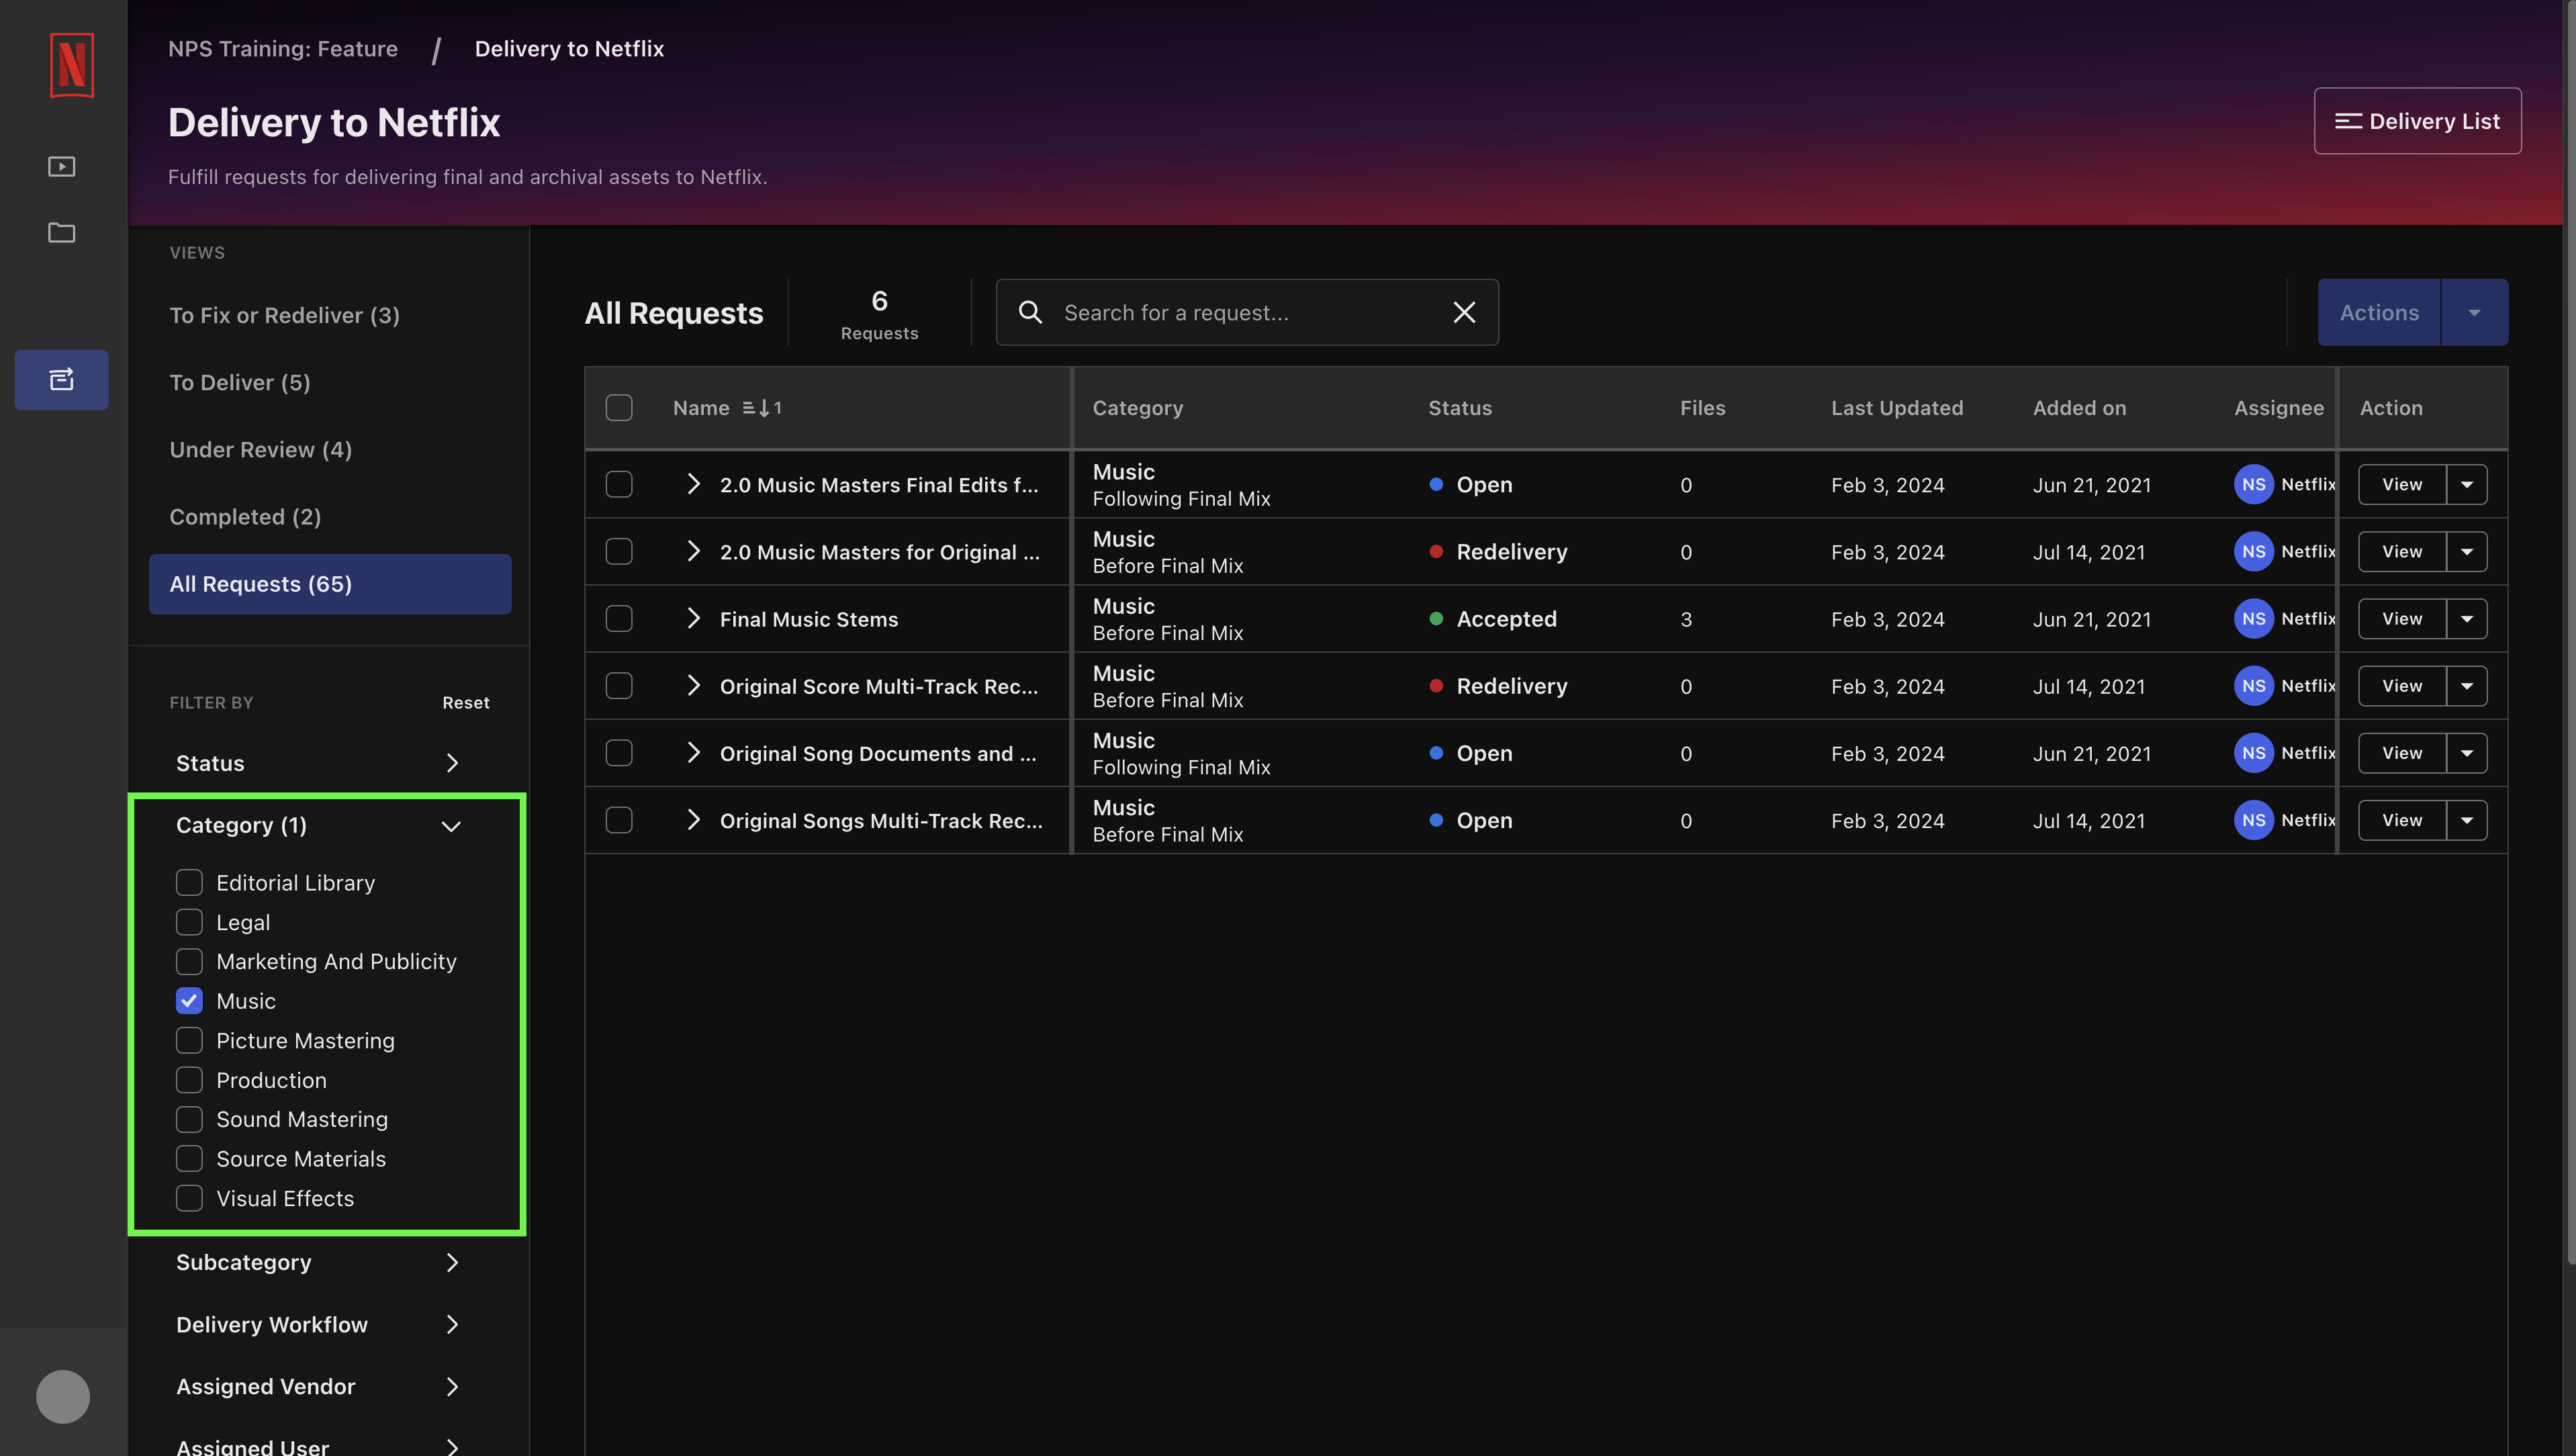The width and height of the screenshot is (2576, 1456).
Task: Click the Actions button
Action: (x=2379, y=313)
